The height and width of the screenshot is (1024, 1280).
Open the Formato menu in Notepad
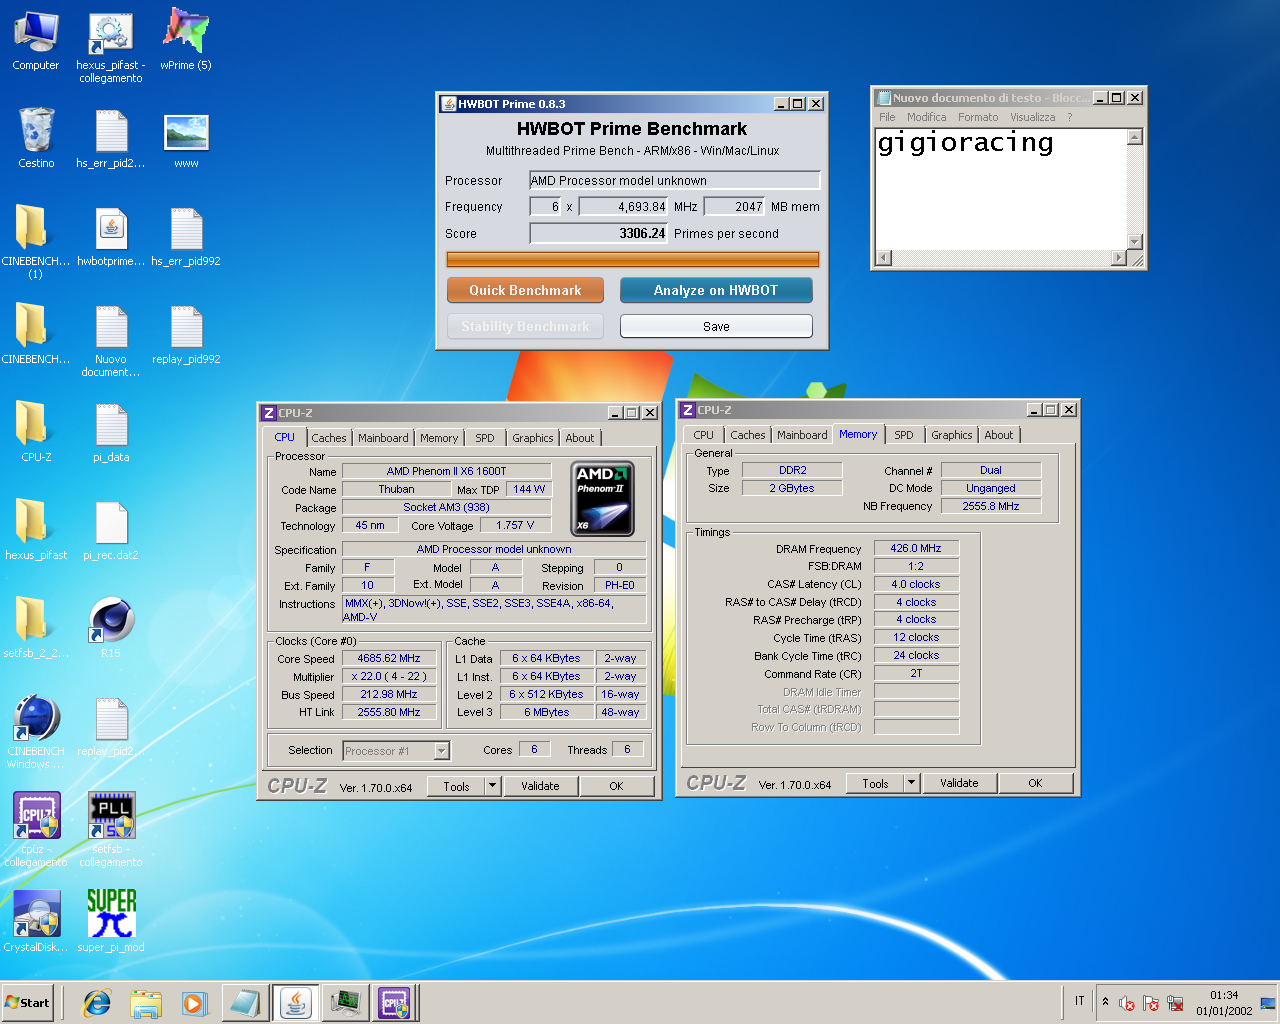coord(977,117)
